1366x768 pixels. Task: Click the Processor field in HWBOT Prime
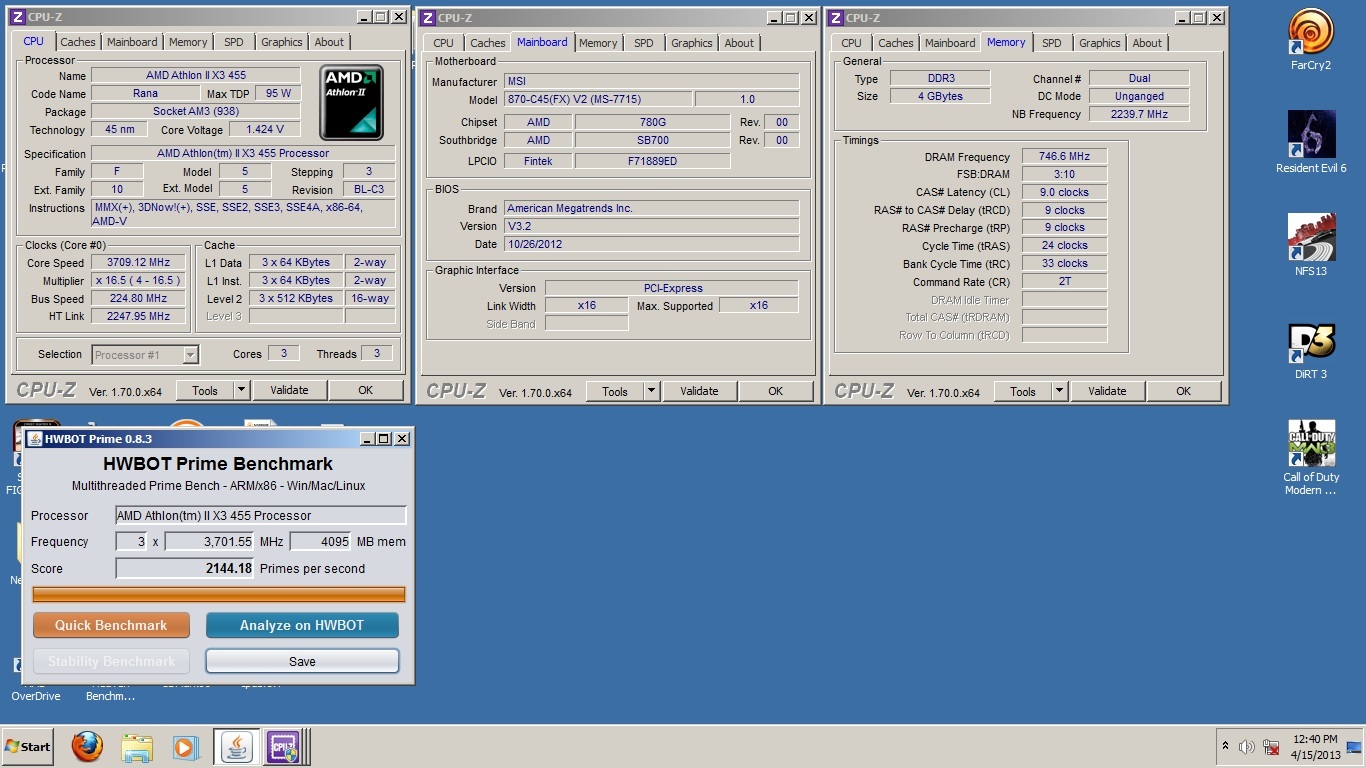click(261, 516)
